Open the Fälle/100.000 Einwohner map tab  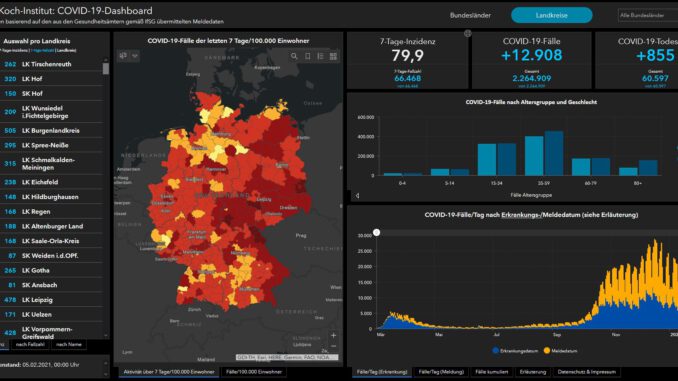click(x=254, y=371)
